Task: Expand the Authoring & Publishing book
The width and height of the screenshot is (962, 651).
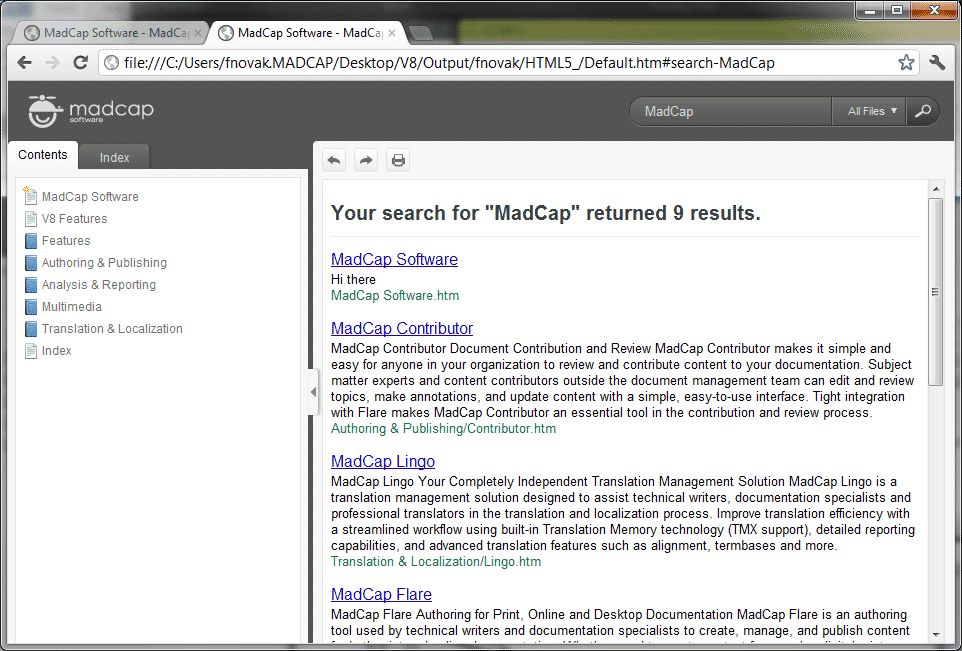Action: pyautogui.click(x=104, y=263)
